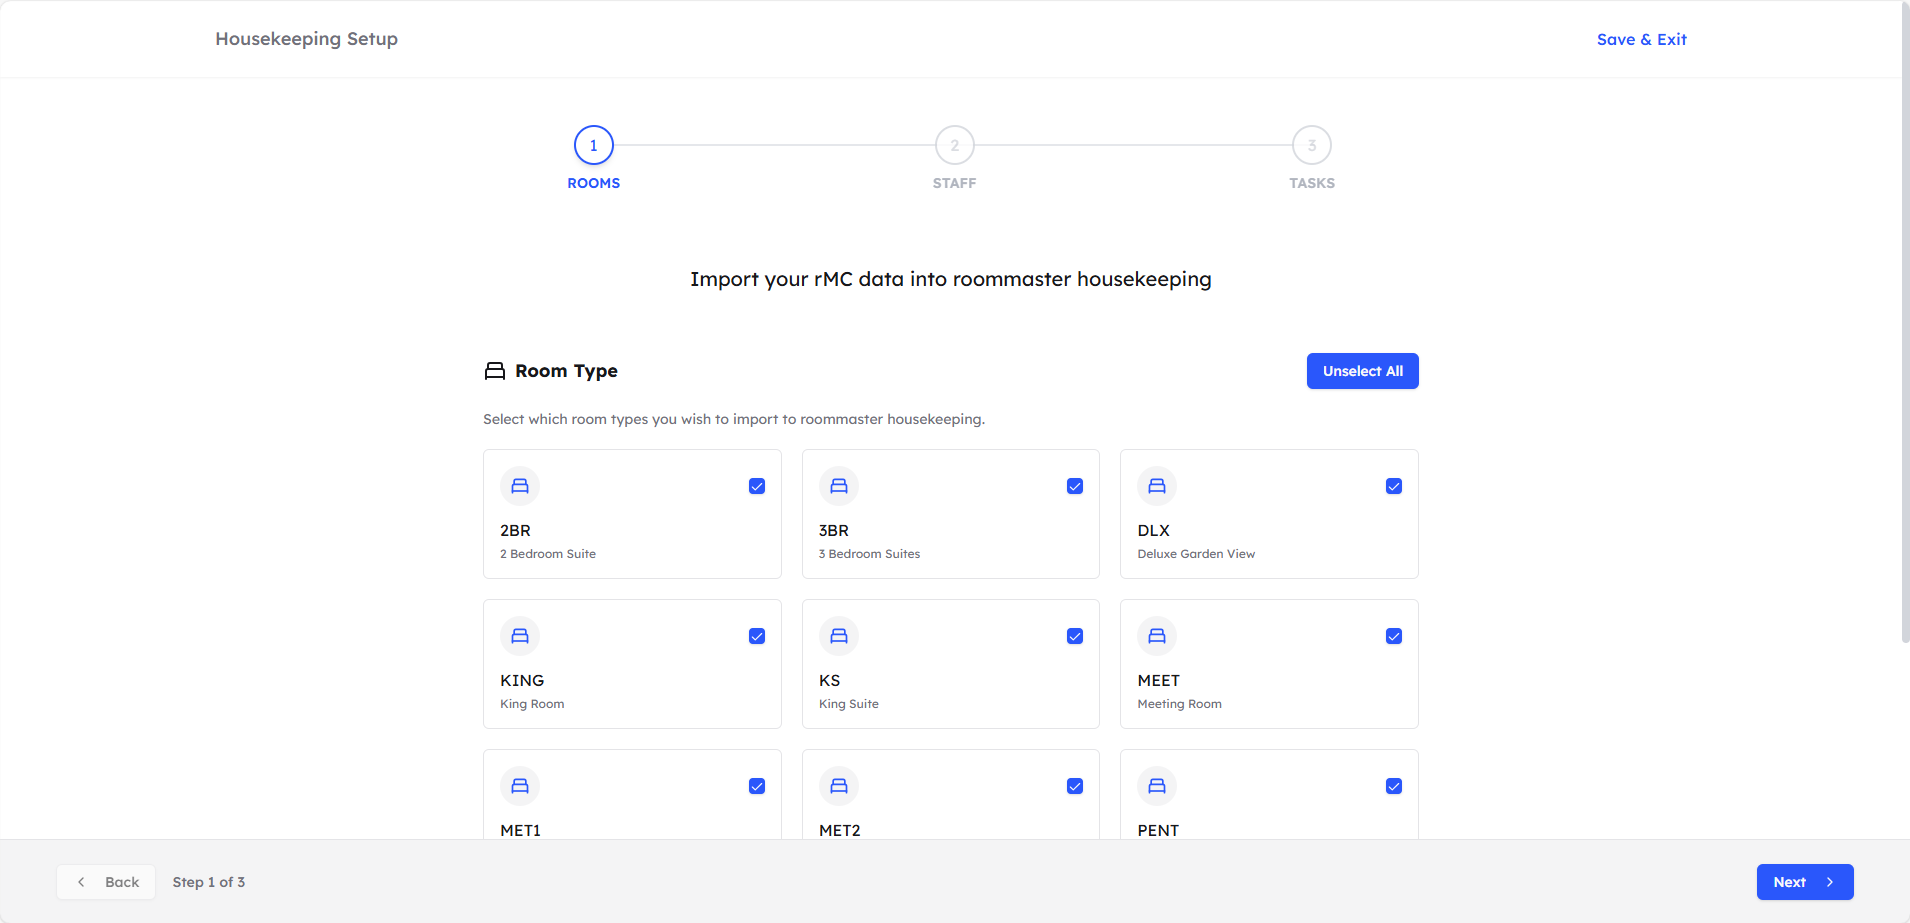Click Save & Exit link
Screen dimensions: 1910x923
click(1641, 40)
